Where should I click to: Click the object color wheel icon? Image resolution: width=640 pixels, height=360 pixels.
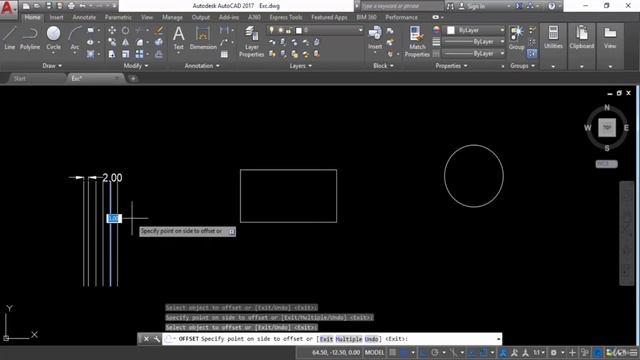pyautogui.click(x=436, y=30)
